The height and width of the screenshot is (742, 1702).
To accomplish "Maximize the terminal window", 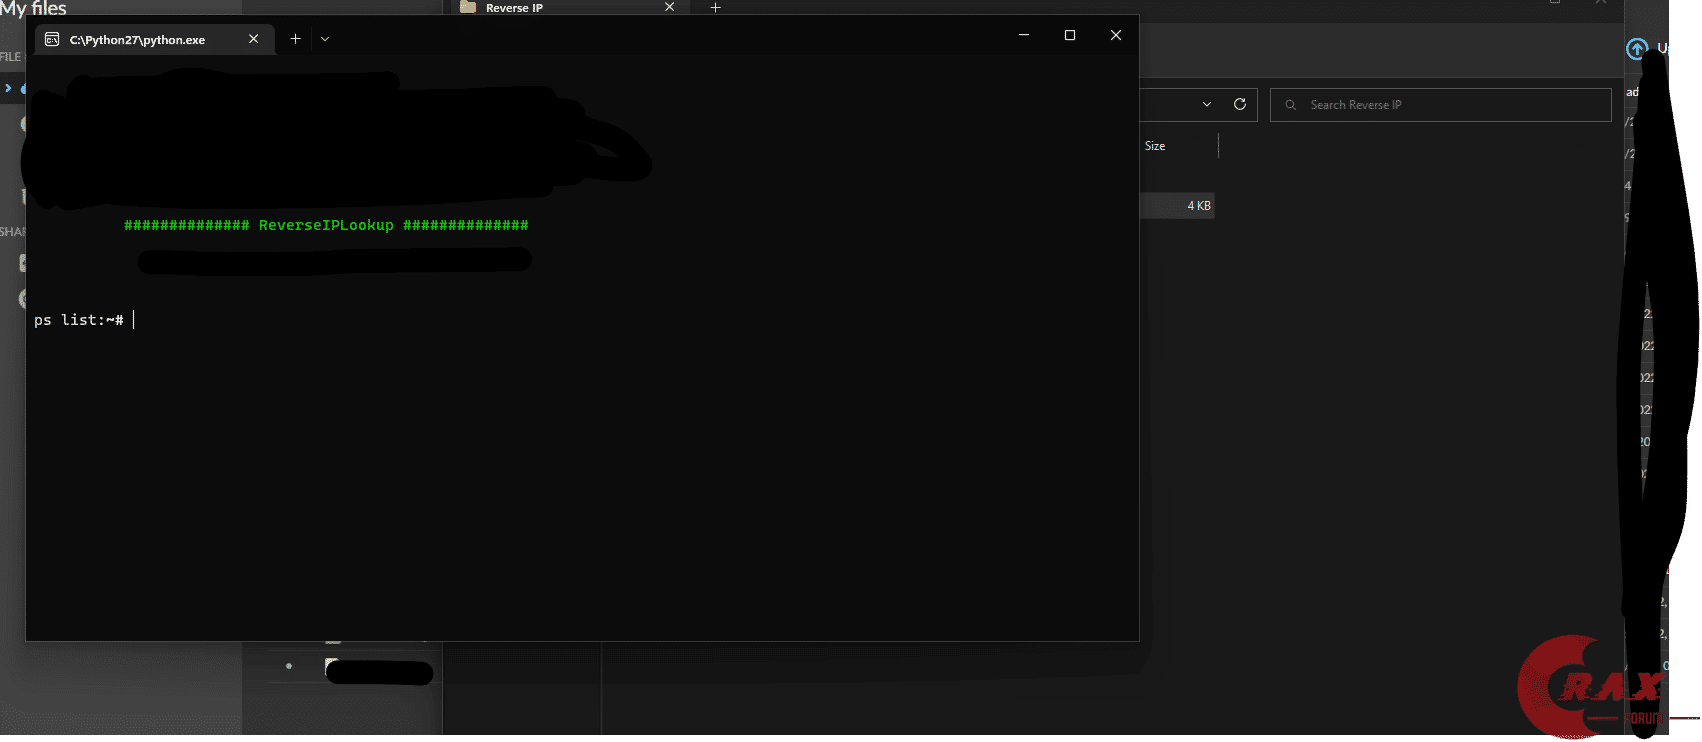I will 1070,35.
